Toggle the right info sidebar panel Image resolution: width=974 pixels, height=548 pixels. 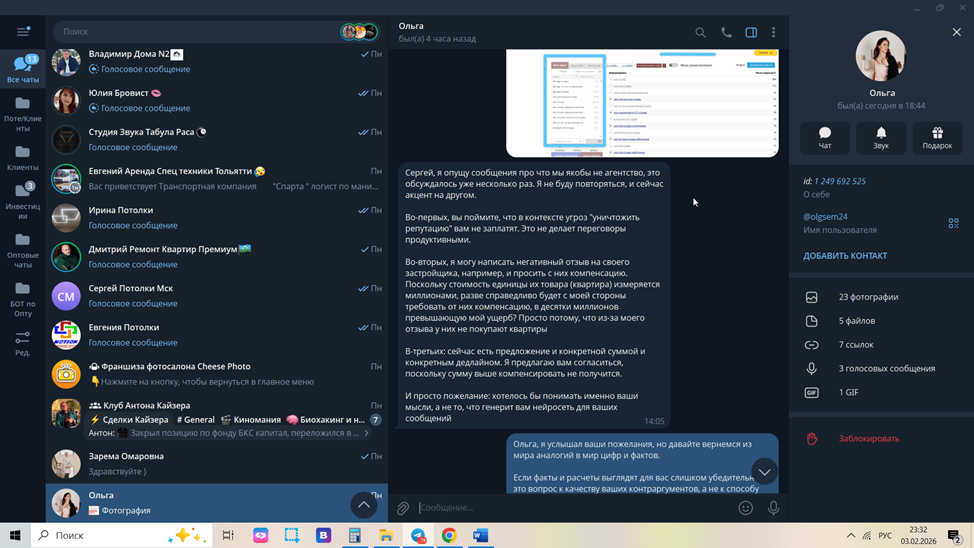tap(751, 32)
